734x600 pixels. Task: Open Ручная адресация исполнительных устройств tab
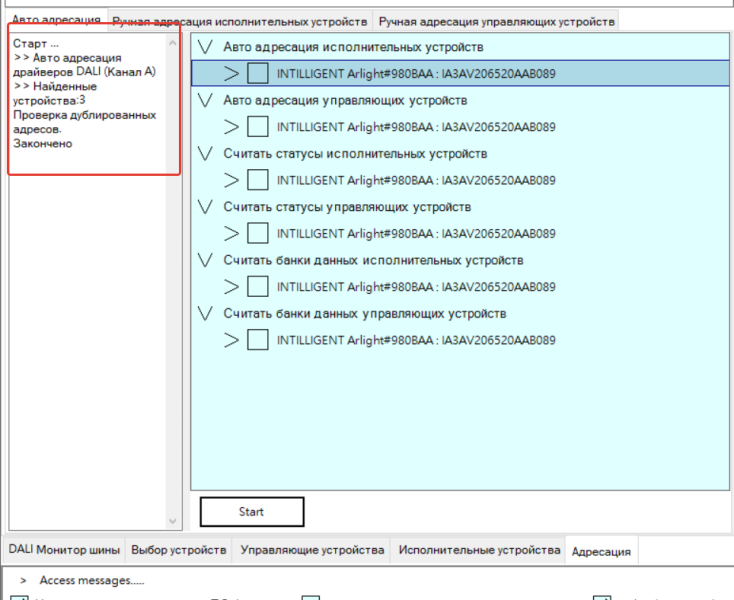pyautogui.click(x=240, y=22)
